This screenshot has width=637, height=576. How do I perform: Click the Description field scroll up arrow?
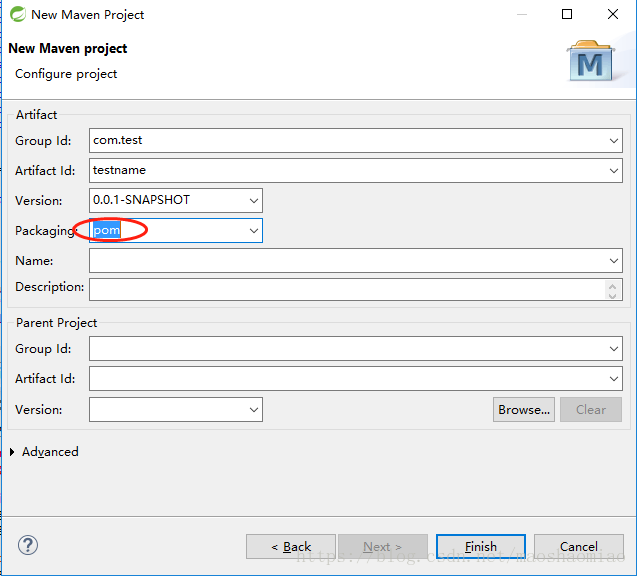coord(613,286)
